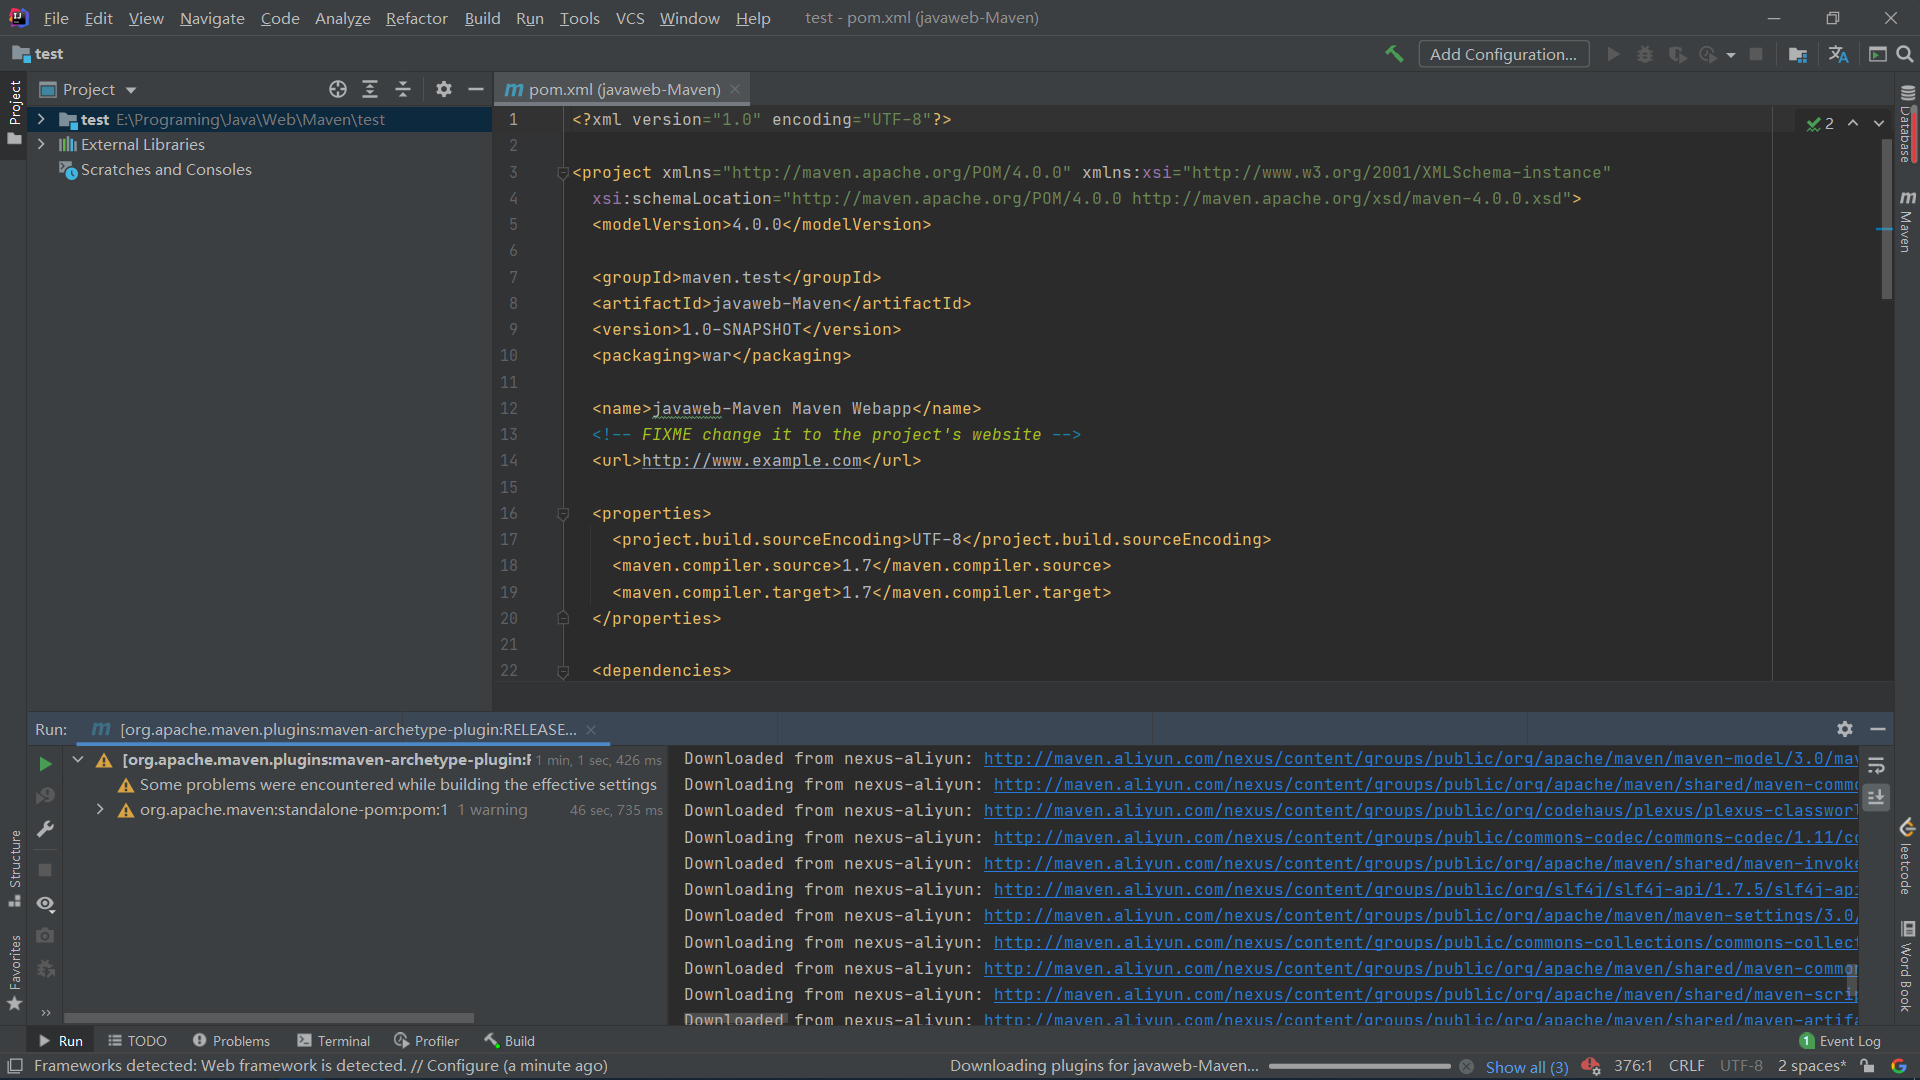Open the Refactor menu

click(x=416, y=18)
